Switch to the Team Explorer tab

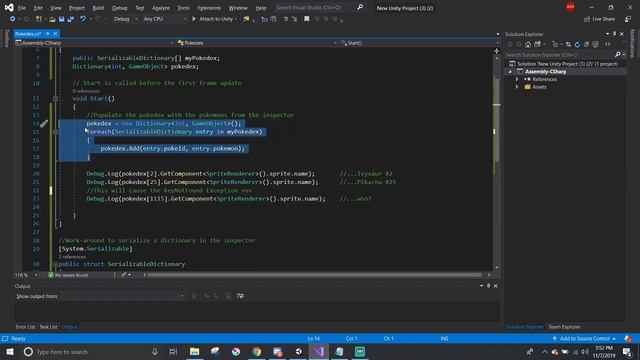pos(564,327)
